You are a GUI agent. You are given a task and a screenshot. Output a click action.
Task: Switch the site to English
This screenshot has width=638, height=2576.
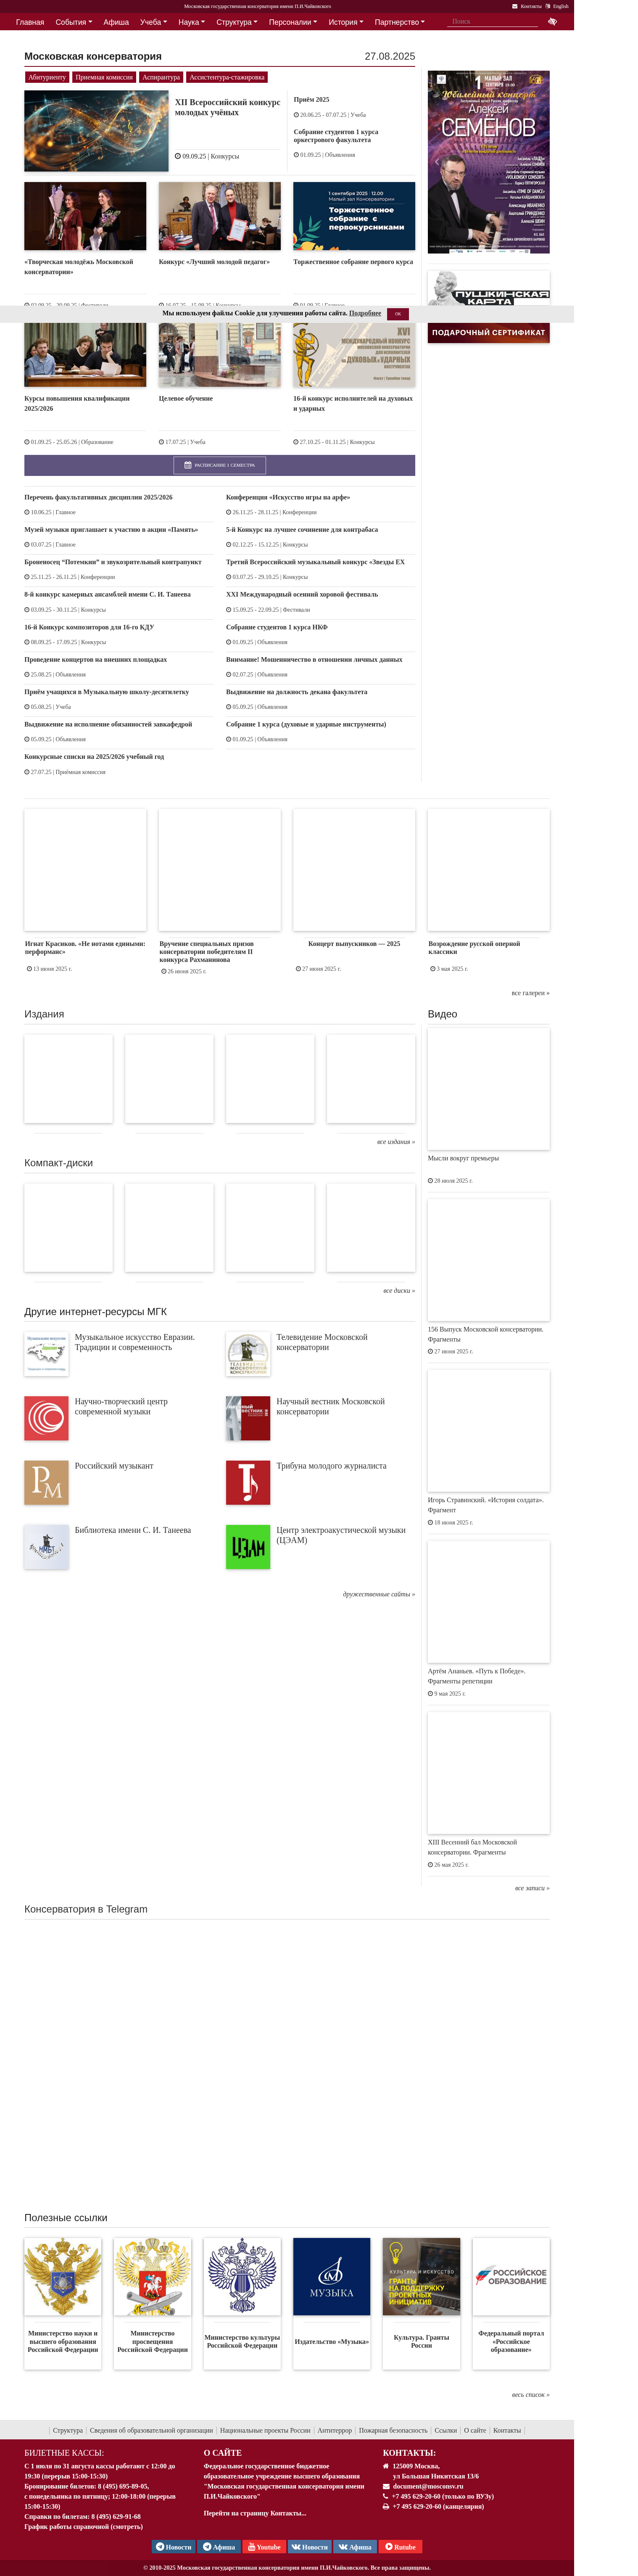(557, 6)
